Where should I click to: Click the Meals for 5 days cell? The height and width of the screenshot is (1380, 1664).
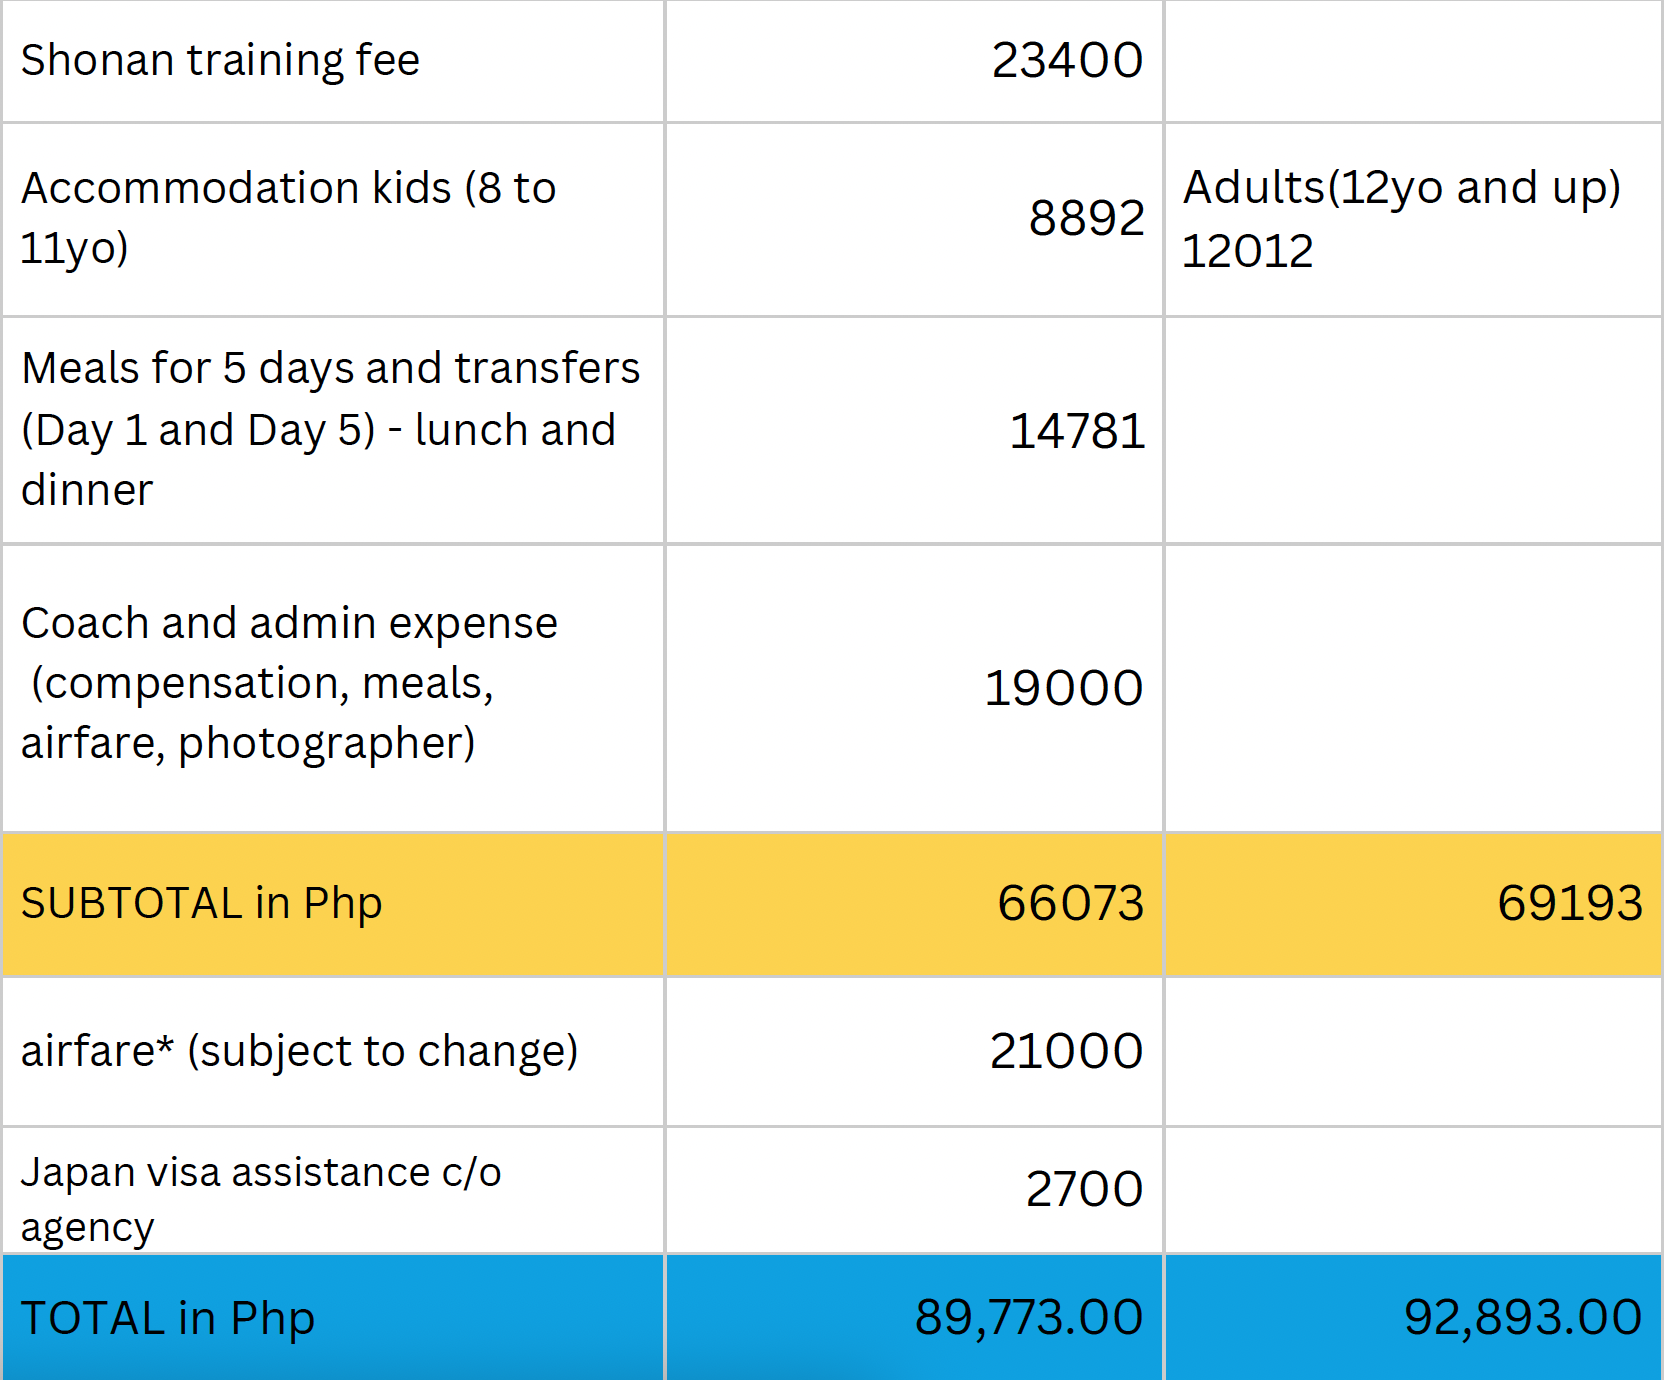click(330, 429)
